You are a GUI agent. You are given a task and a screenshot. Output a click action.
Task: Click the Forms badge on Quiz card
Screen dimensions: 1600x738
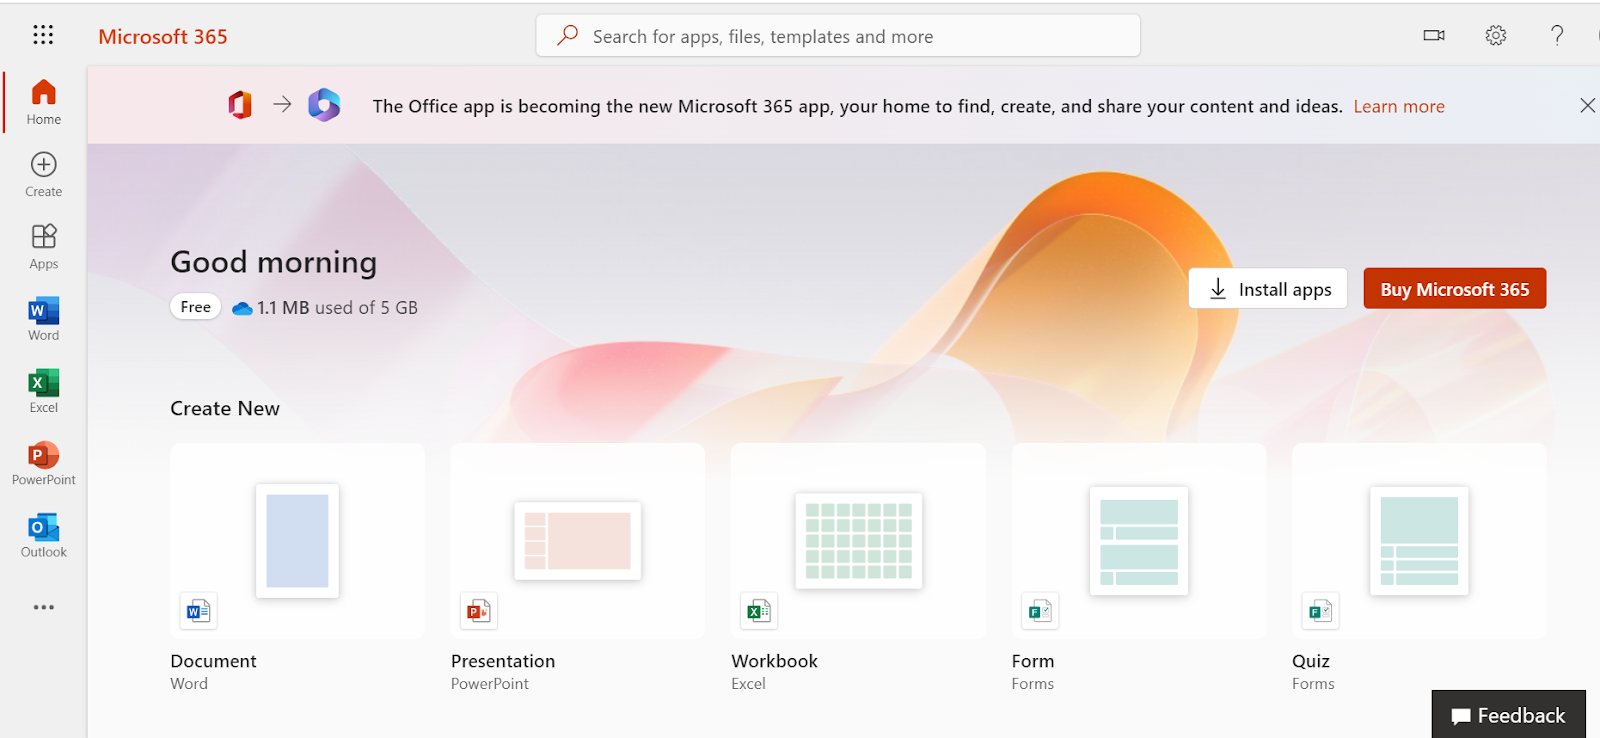(x=1320, y=611)
